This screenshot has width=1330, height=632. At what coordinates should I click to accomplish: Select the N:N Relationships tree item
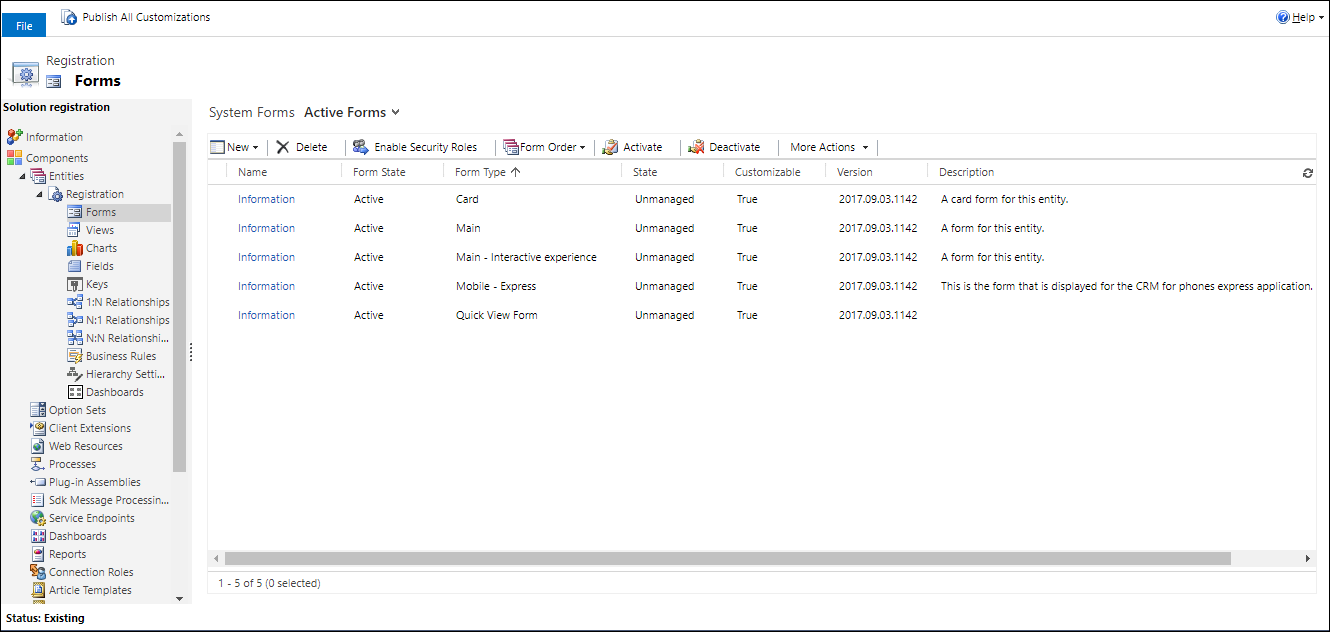point(118,338)
